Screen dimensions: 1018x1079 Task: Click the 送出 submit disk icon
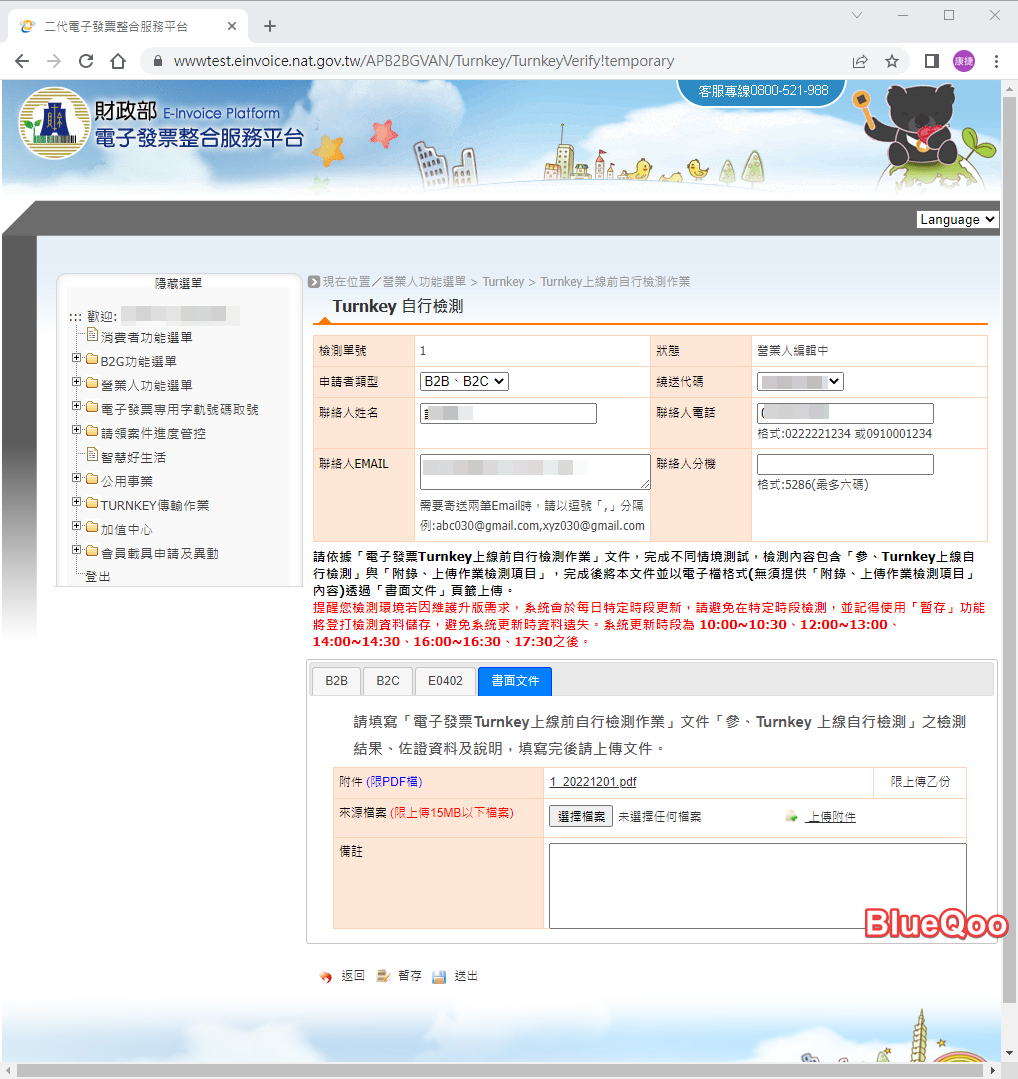point(439,976)
